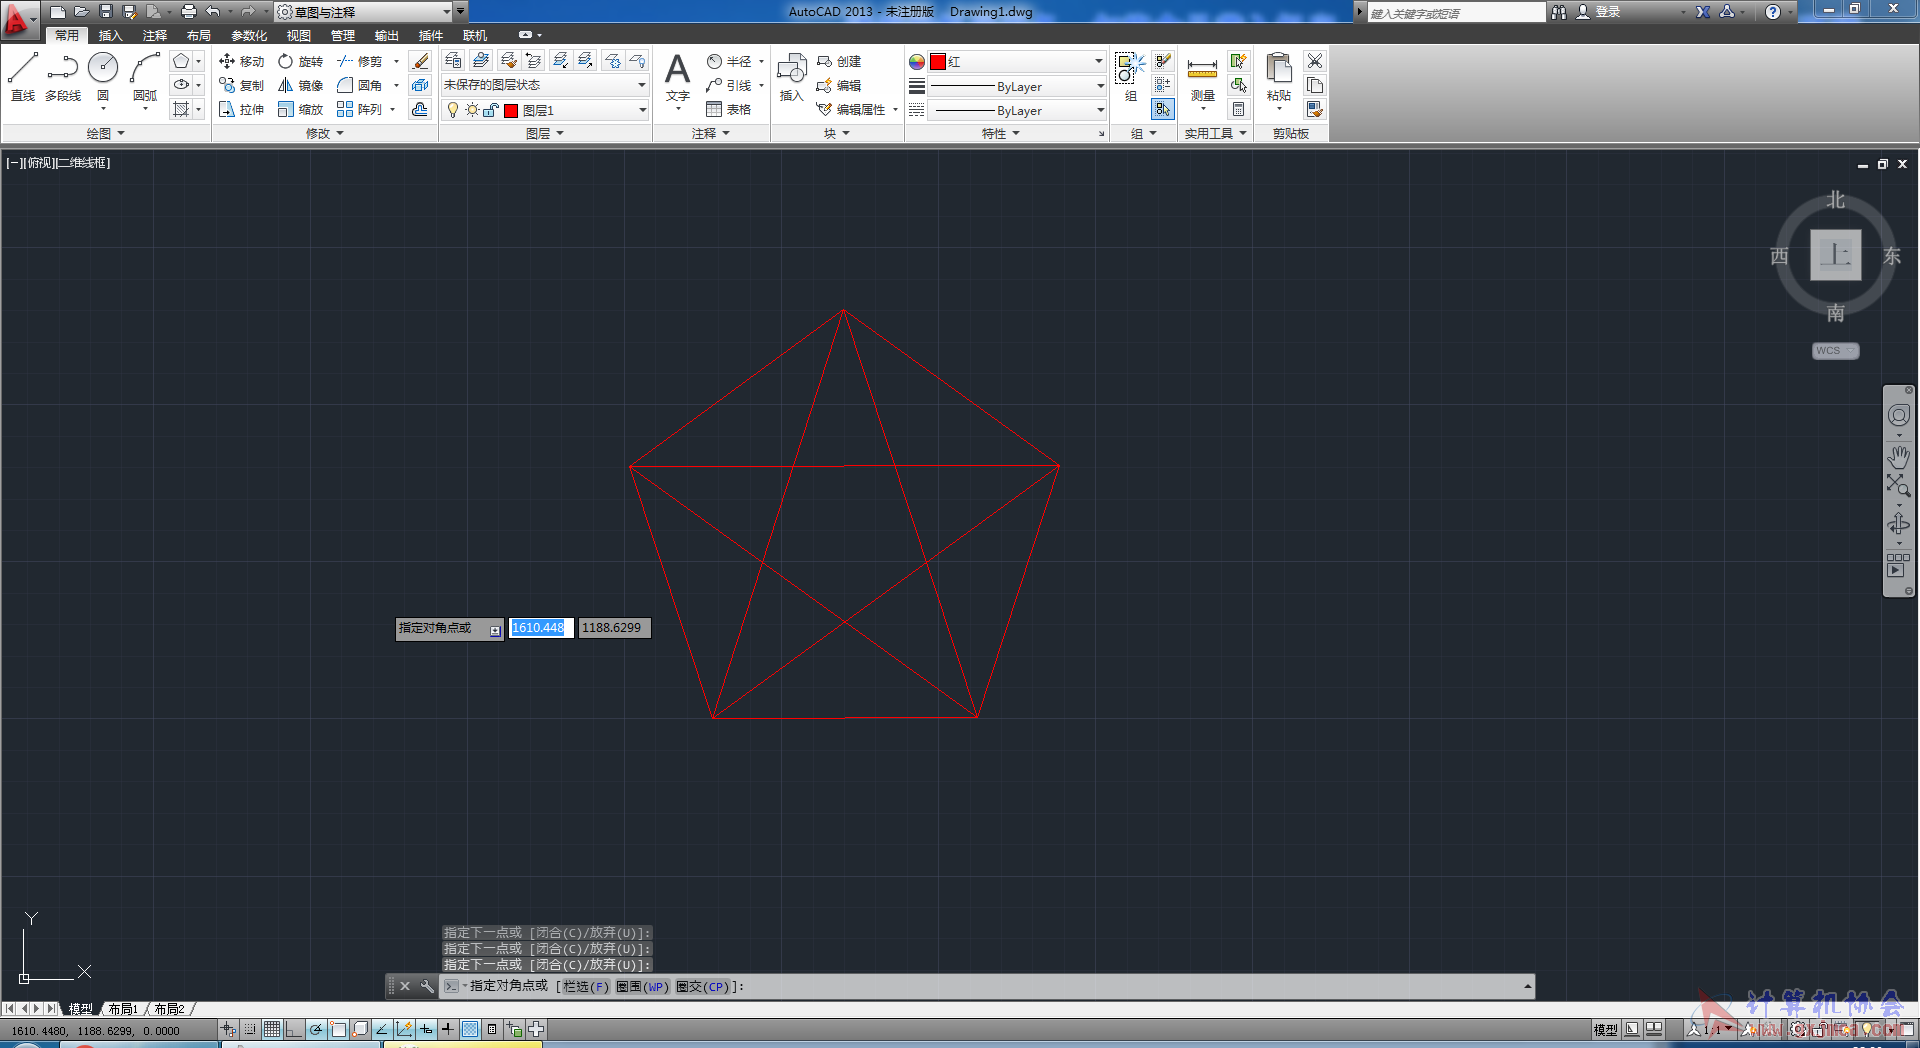
Task: Click the 圈围(WP) command option
Action: [643, 986]
